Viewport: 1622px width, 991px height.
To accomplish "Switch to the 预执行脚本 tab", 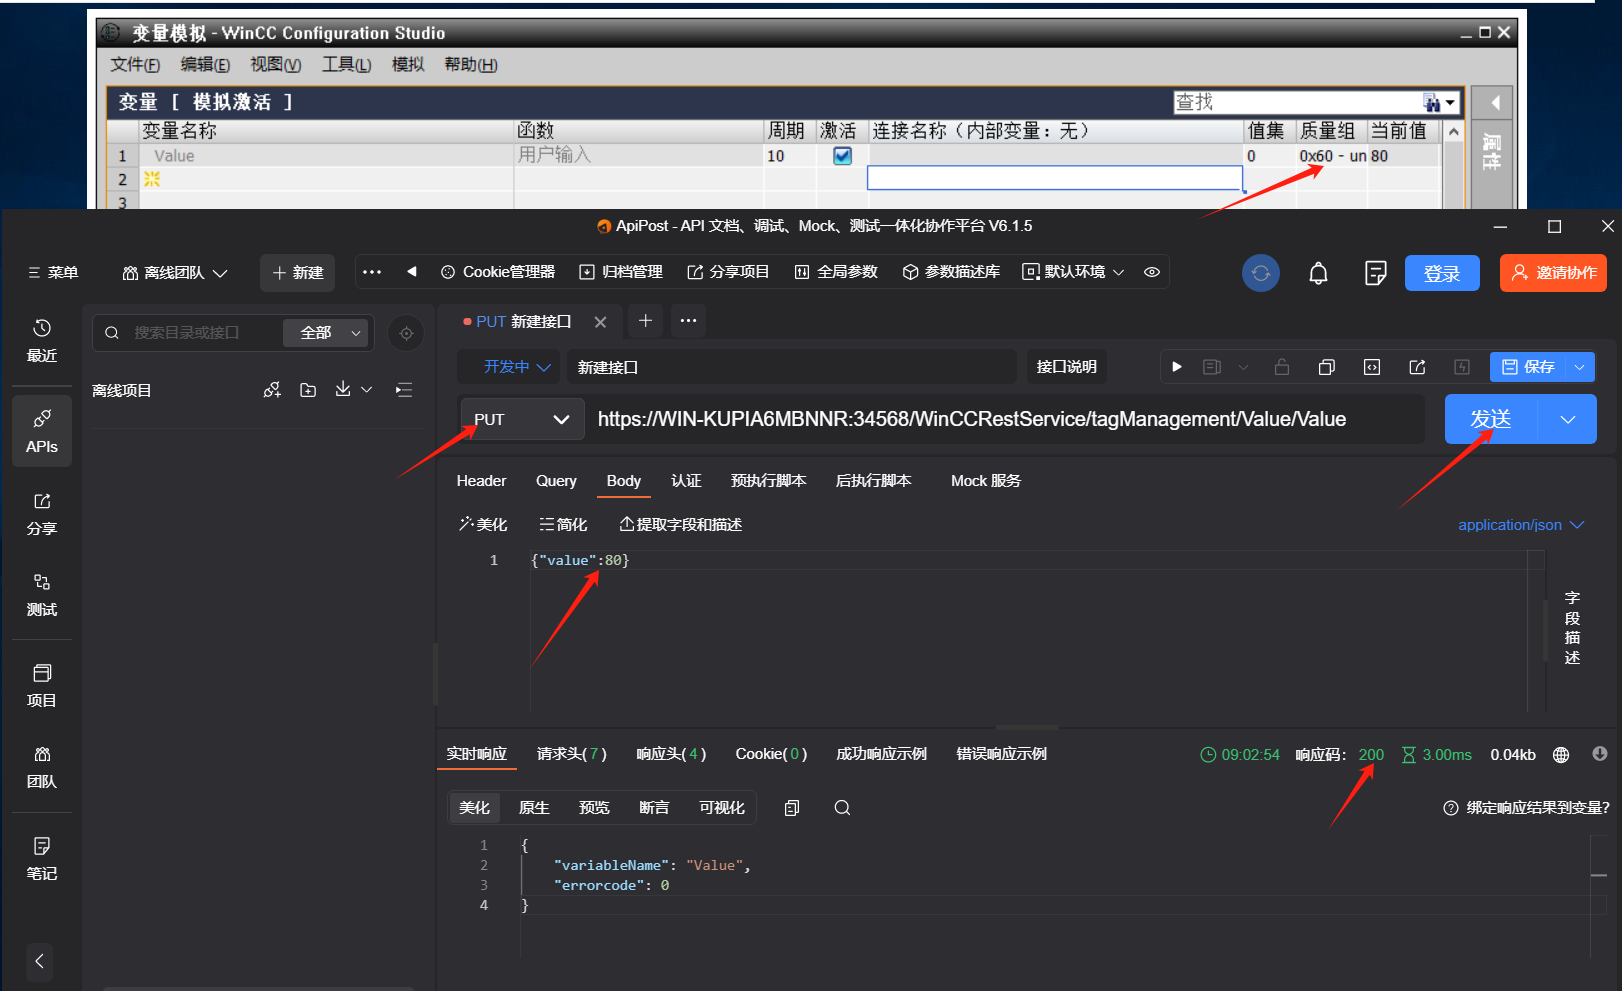I will (x=768, y=481).
